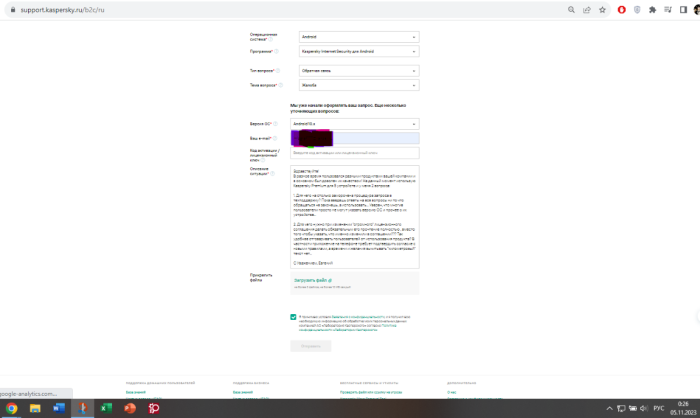The width and height of the screenshot is (700, 418).
Task: Click the activation code input field
Action: pyautogui.click(x=354, y=153)
